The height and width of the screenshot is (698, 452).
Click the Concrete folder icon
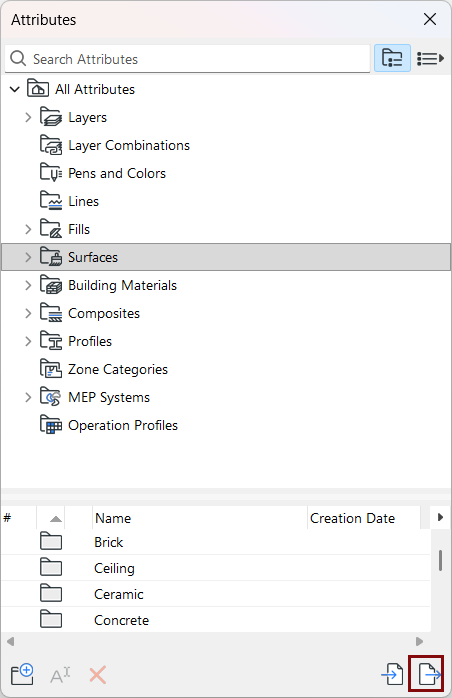[x=51, y=619]
